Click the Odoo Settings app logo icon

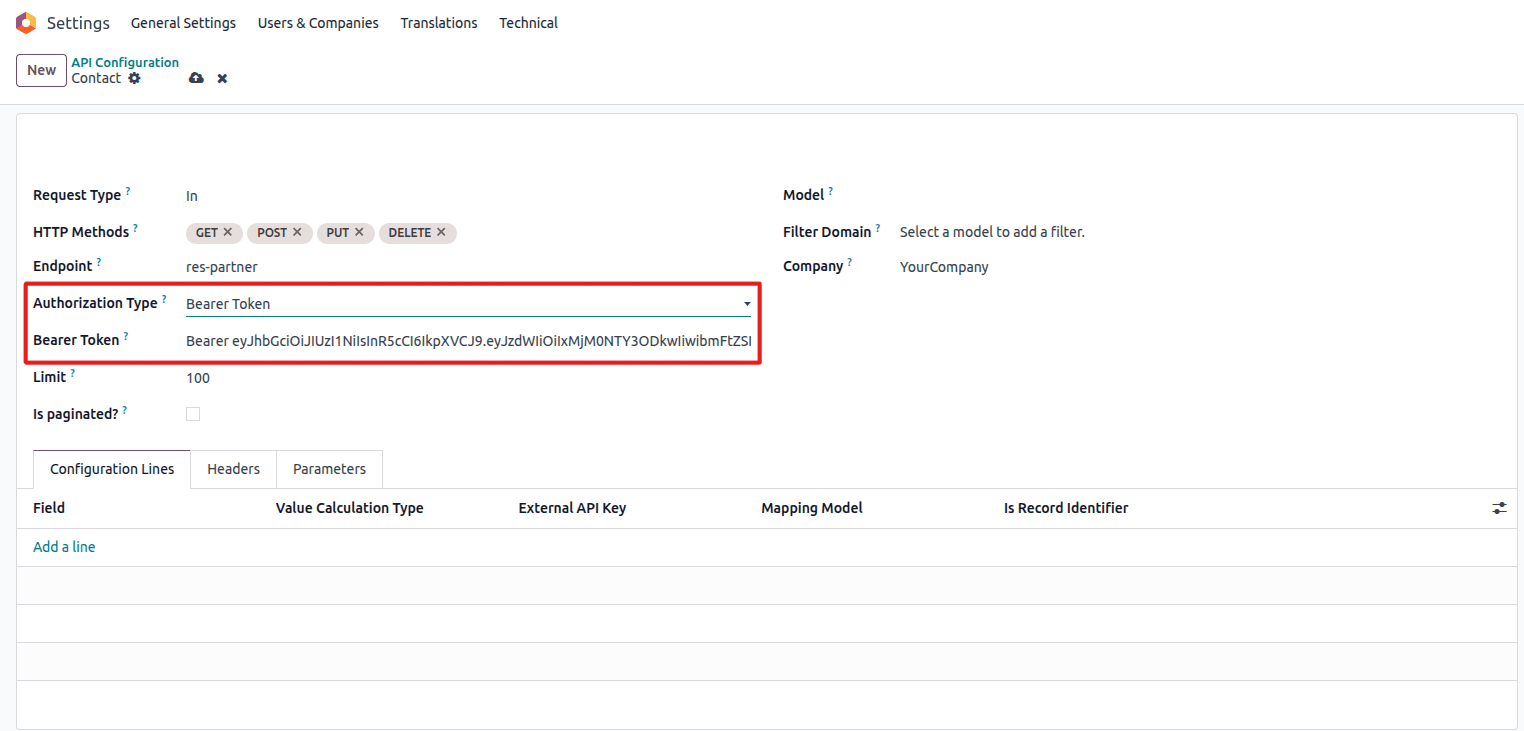click(x=26, y=22)
